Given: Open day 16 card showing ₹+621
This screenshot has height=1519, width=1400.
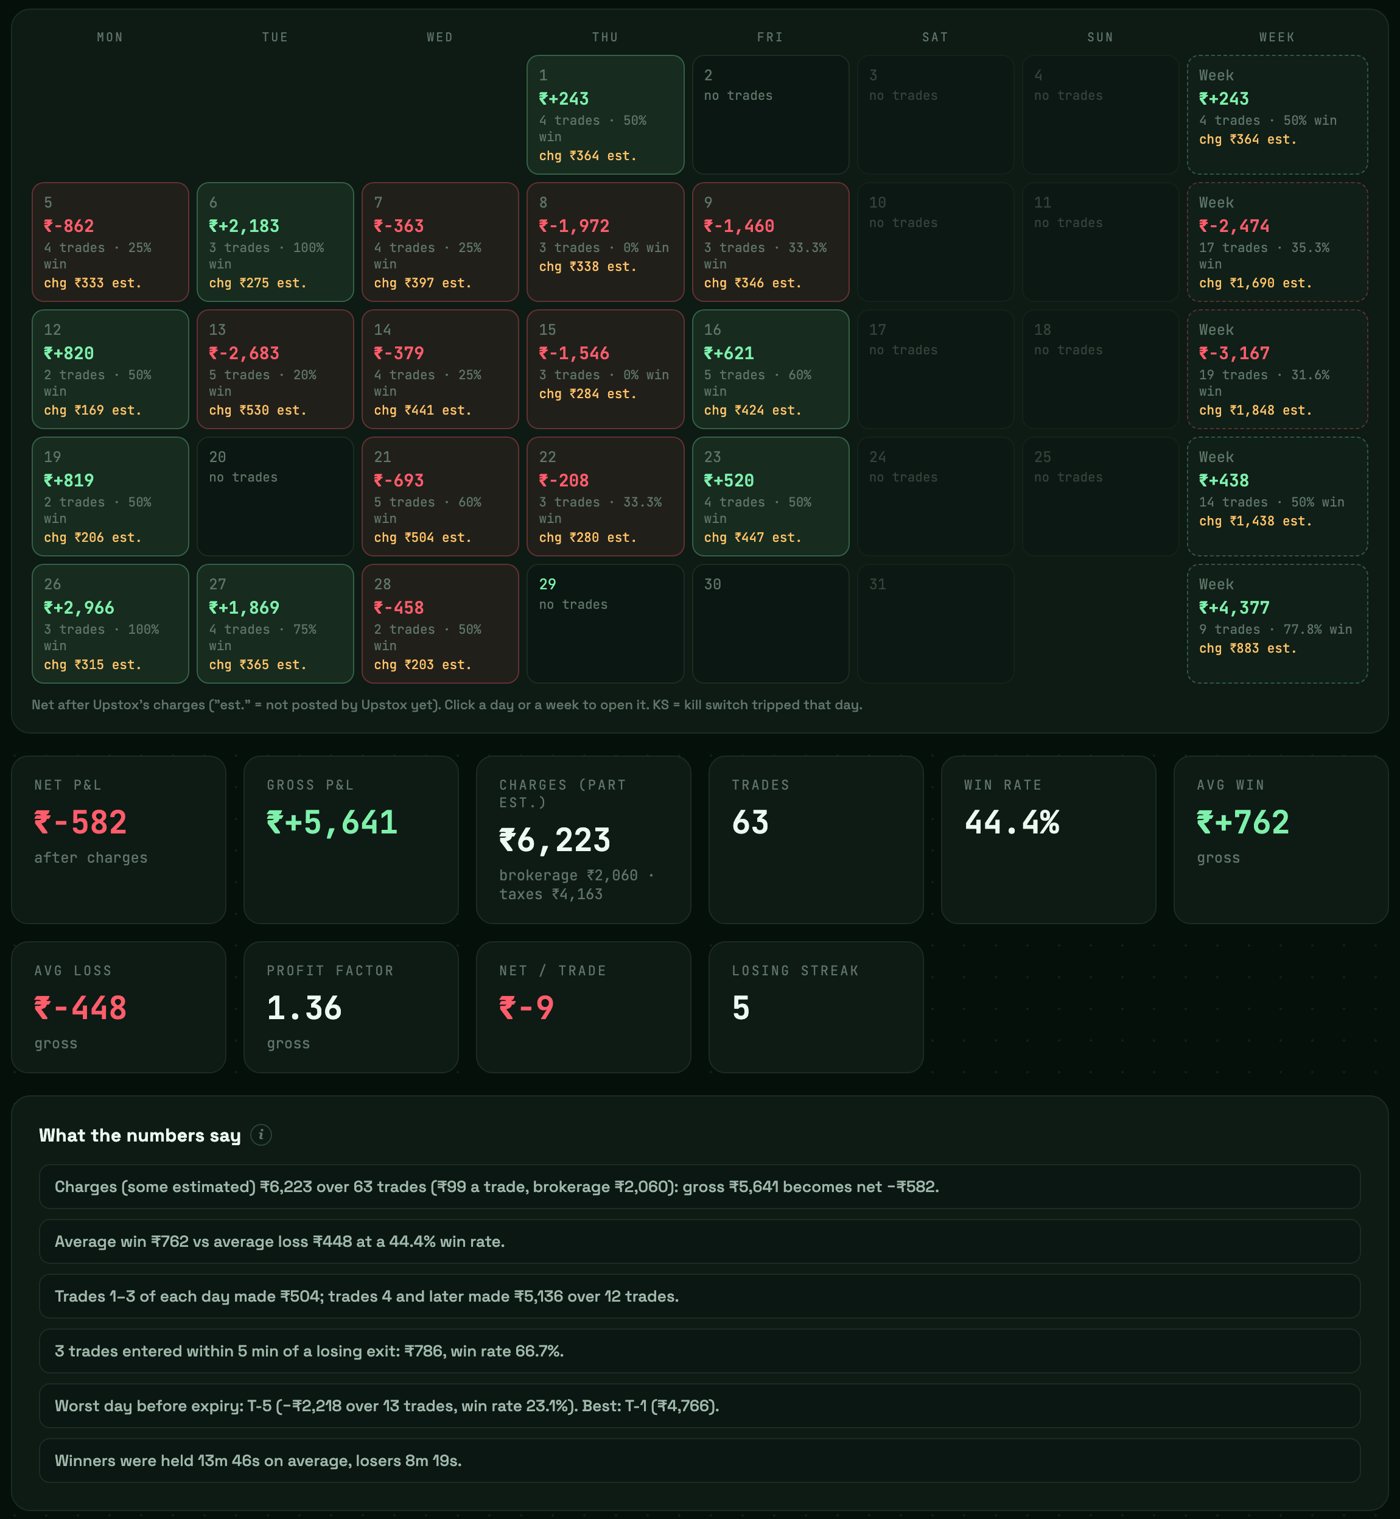Looking at the screenshot, I should point(770,369).
